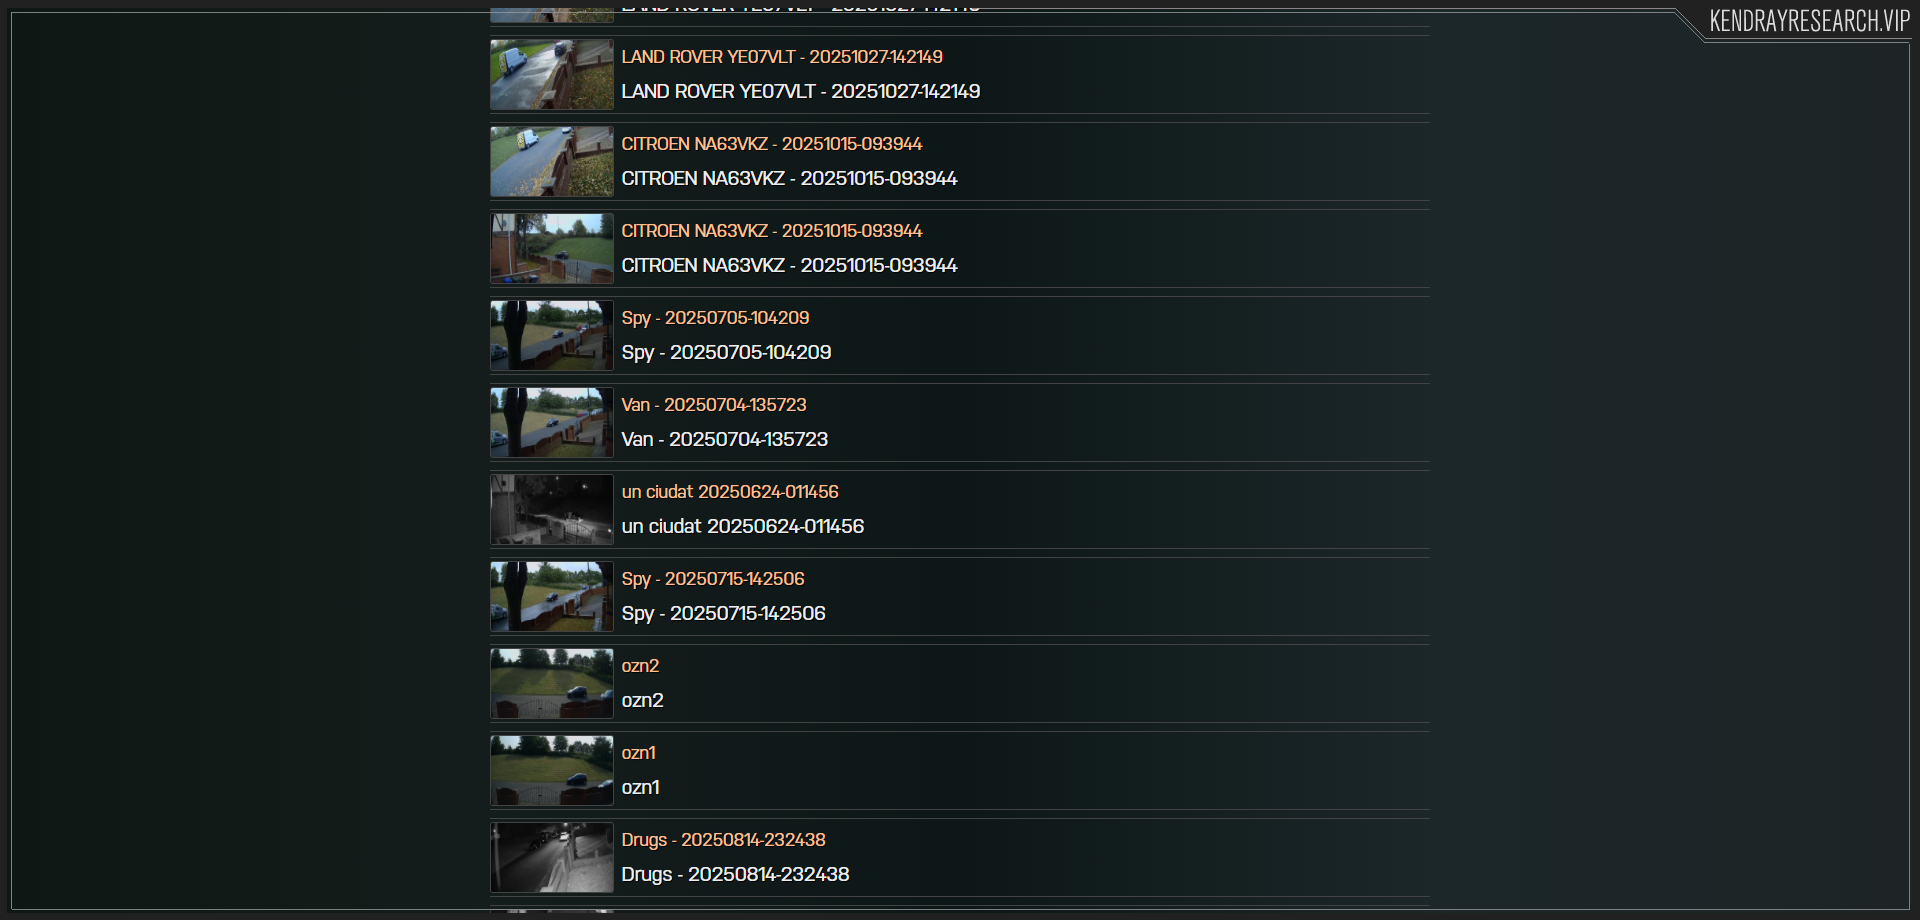This screenshot has height=920, width=1920.
Task: Select the white Spy - 20250705-104209 description
Action: (727, 352)
